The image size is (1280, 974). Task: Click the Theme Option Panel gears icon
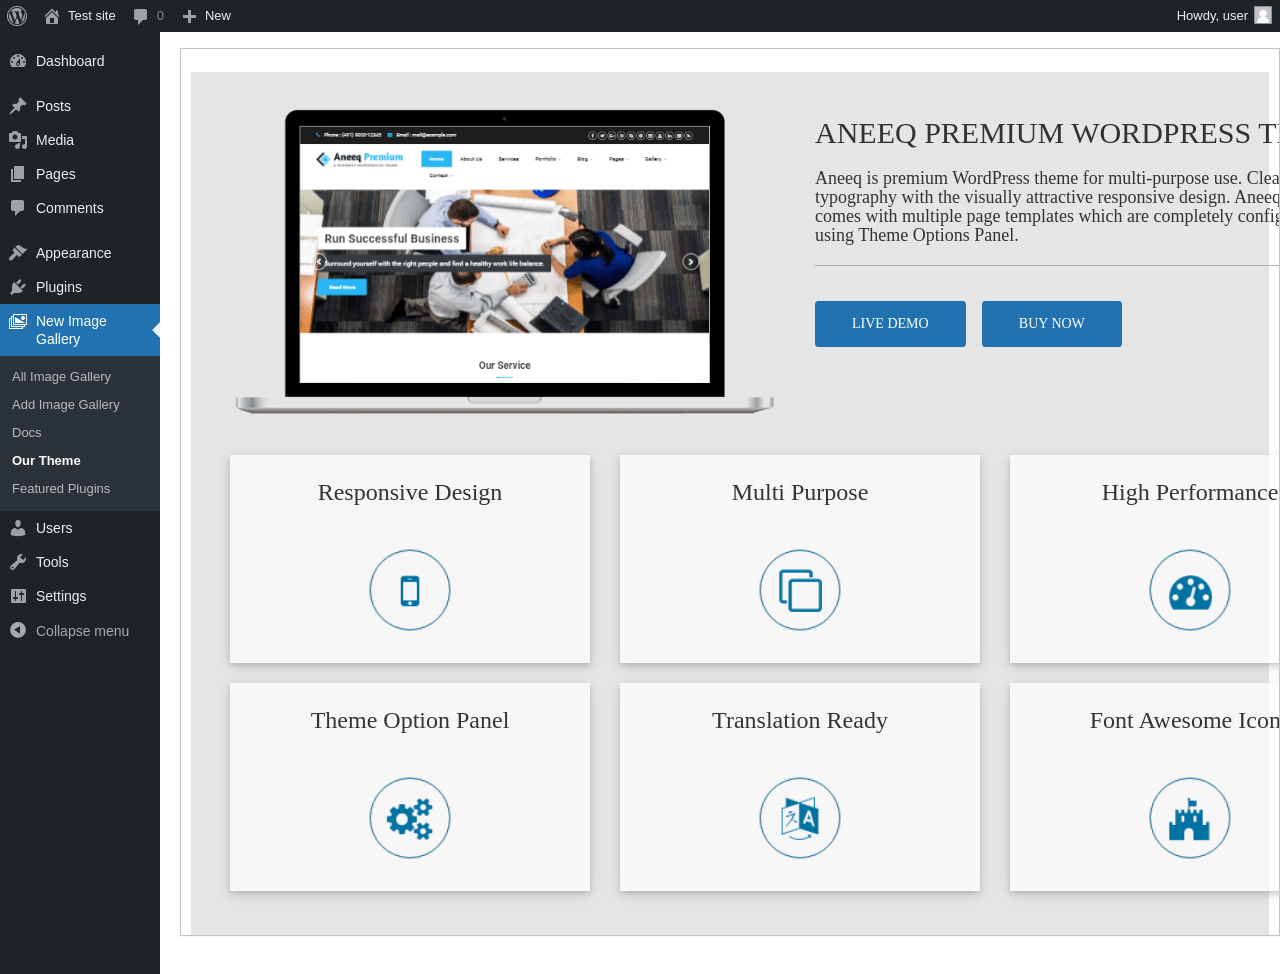[x=410, y=818]
